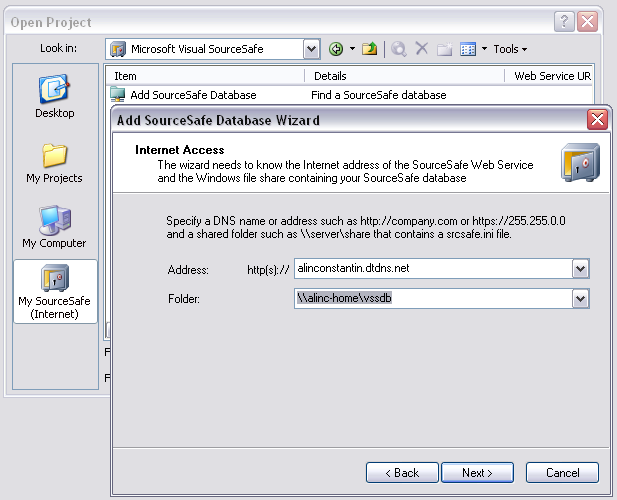Close the Open Project dialog
The image size is (617, 500).
pyautogui.click(x=587, y=21)
